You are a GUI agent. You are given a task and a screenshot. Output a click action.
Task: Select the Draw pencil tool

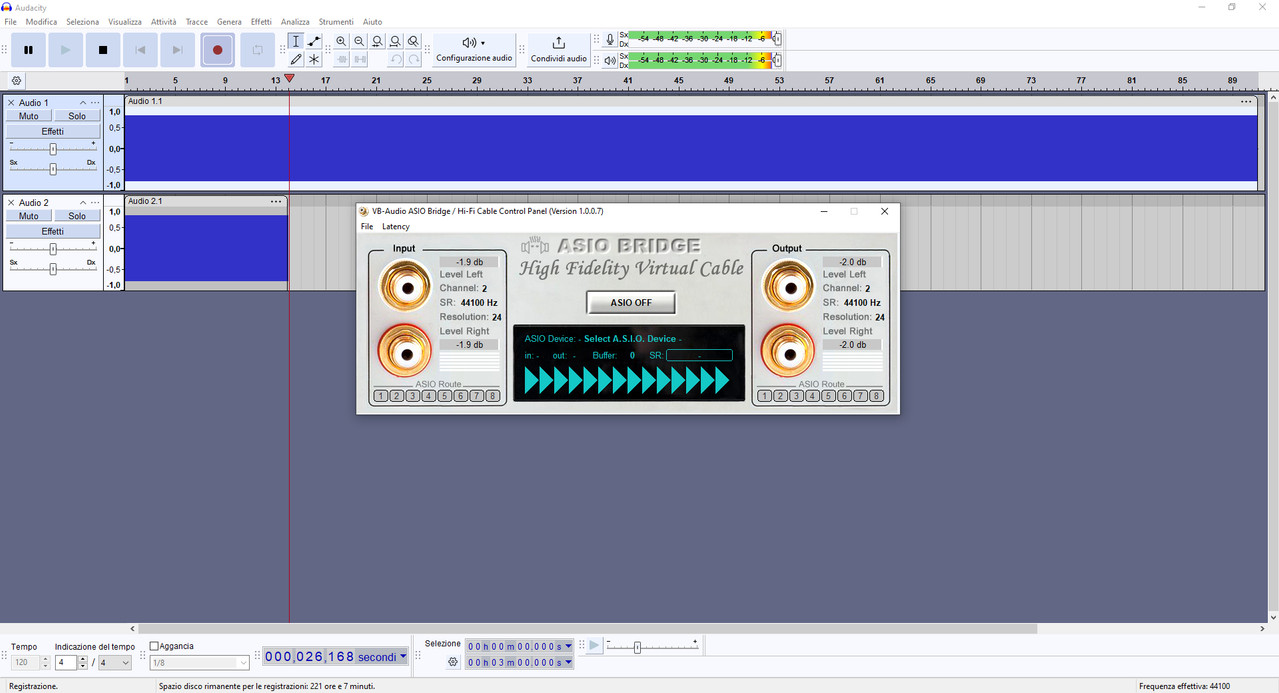(x=296, y=59)
